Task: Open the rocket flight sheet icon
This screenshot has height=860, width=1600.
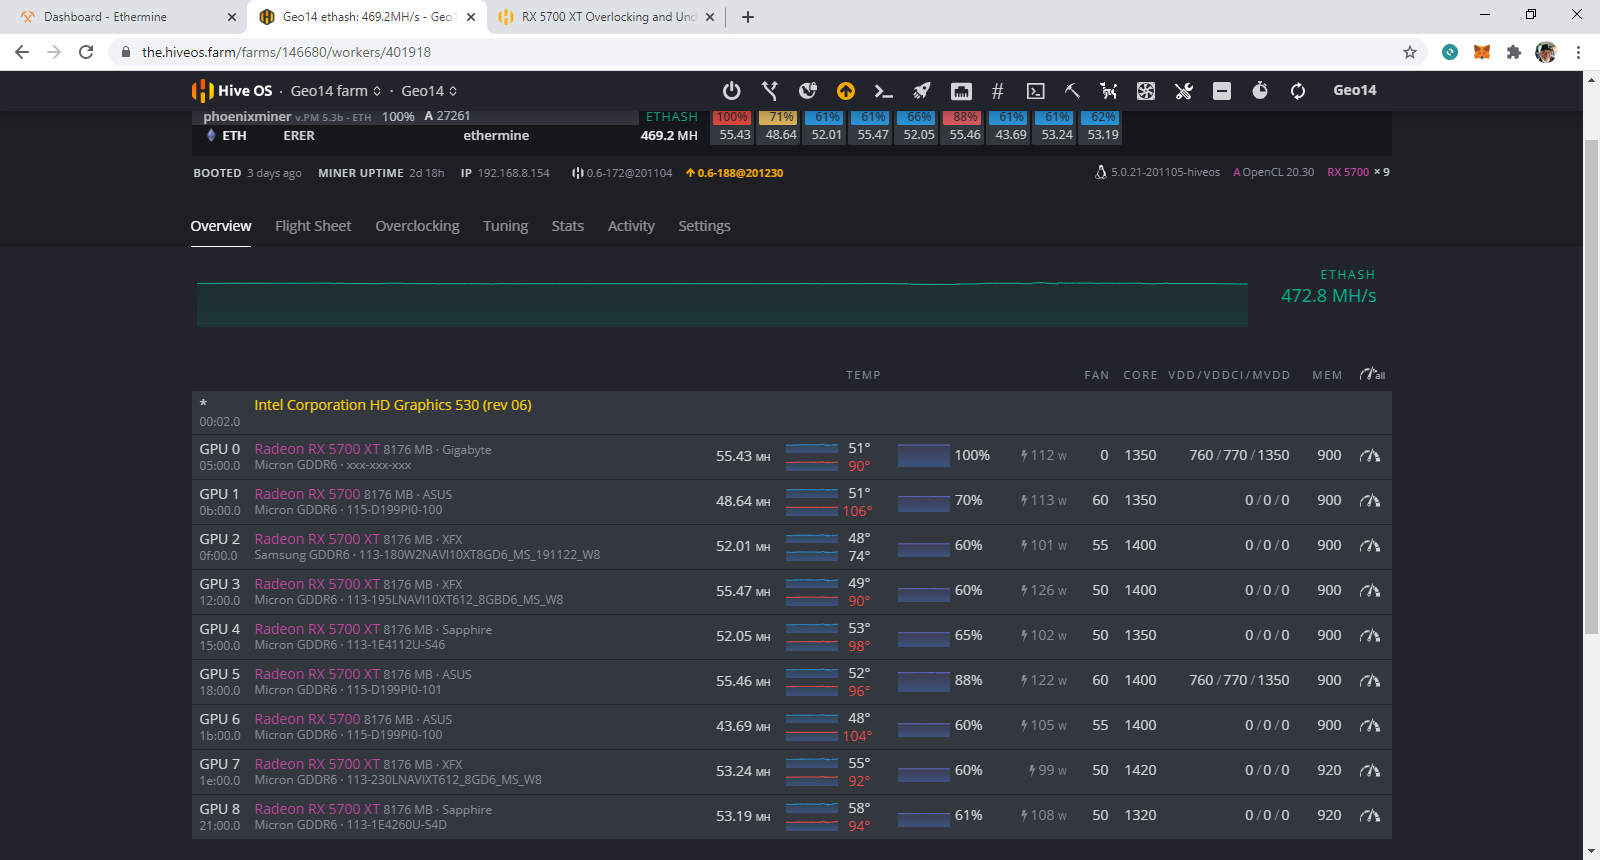Action: tap(922, 91)
